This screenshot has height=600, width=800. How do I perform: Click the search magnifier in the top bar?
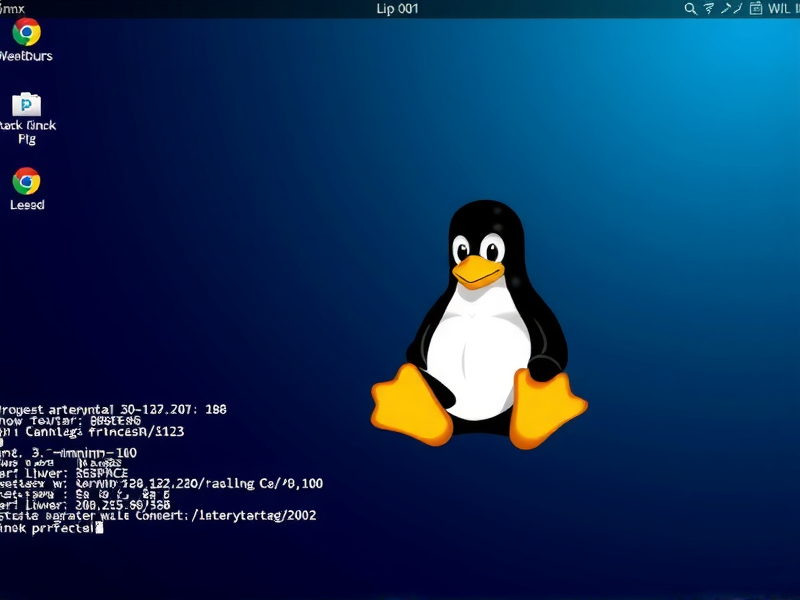pyautogui.click(x=691, y=8)
